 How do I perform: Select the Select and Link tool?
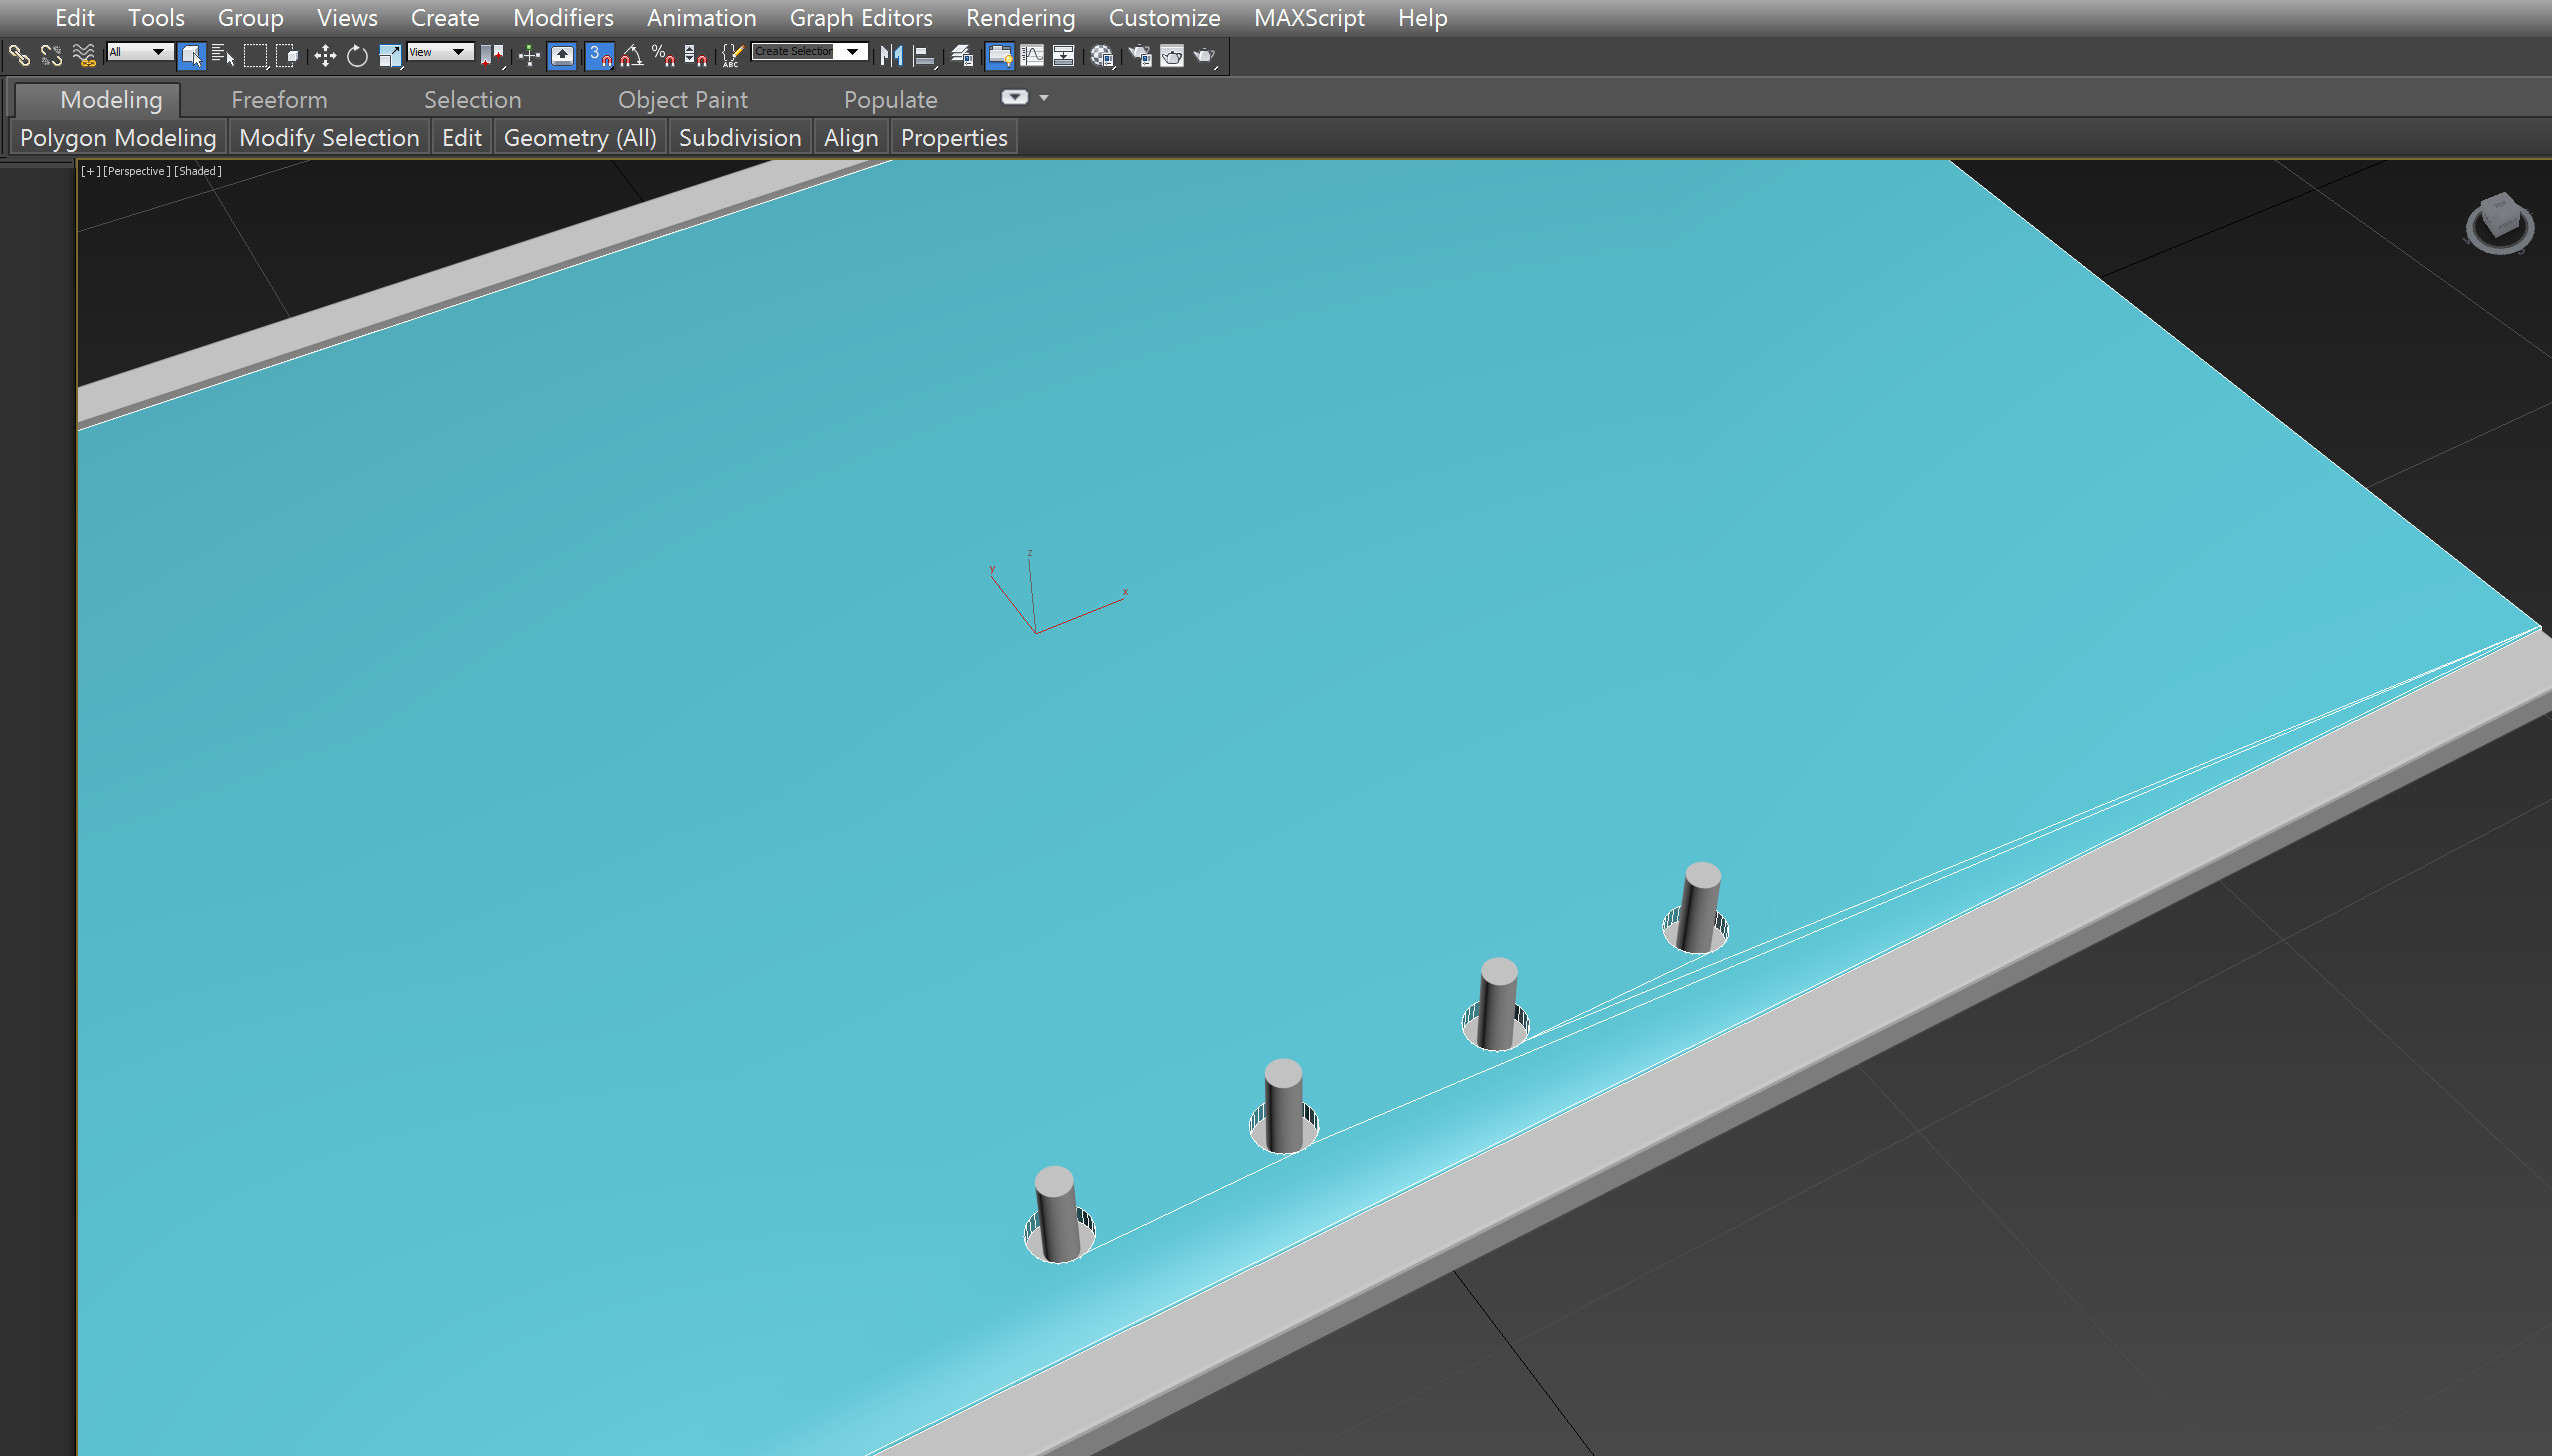pos(19,56)
